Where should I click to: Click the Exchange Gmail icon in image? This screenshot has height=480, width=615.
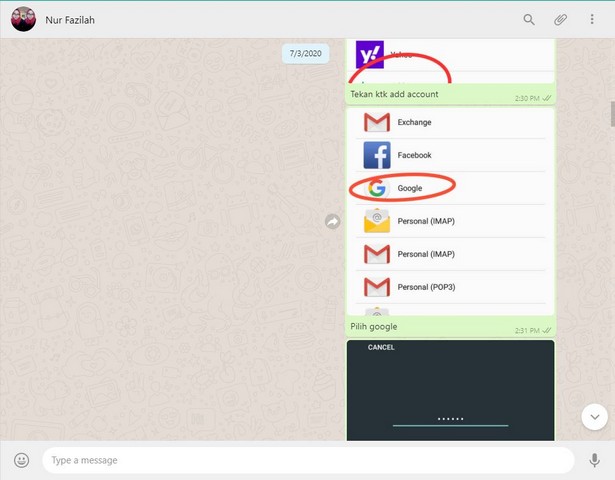(x=376, y=122)
